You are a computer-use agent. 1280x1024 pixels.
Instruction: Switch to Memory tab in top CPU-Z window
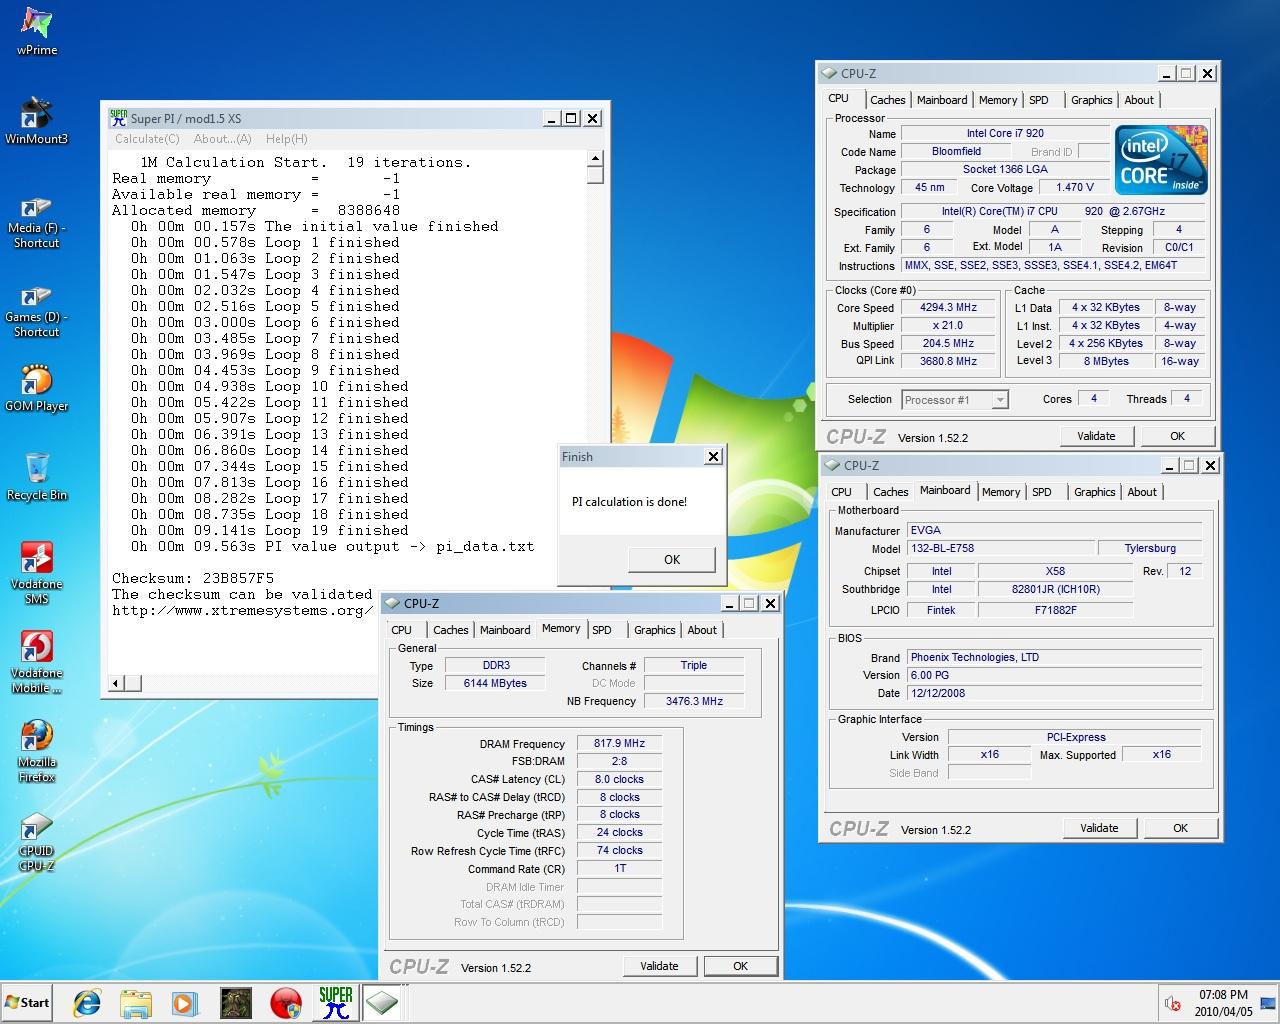(x=998, y=100)
